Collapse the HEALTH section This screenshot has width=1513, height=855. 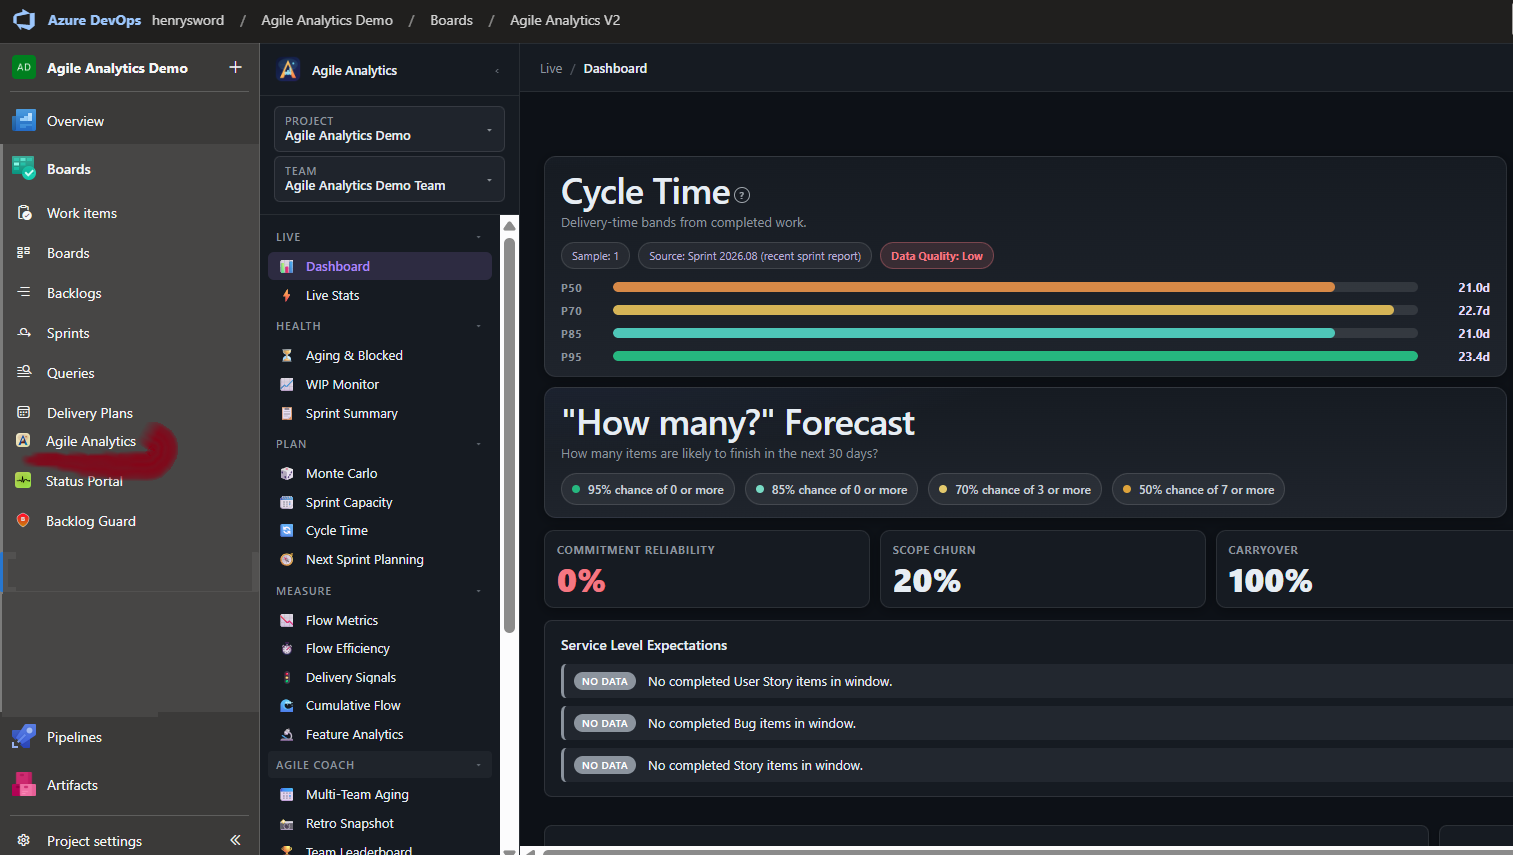tap(479, 326)
